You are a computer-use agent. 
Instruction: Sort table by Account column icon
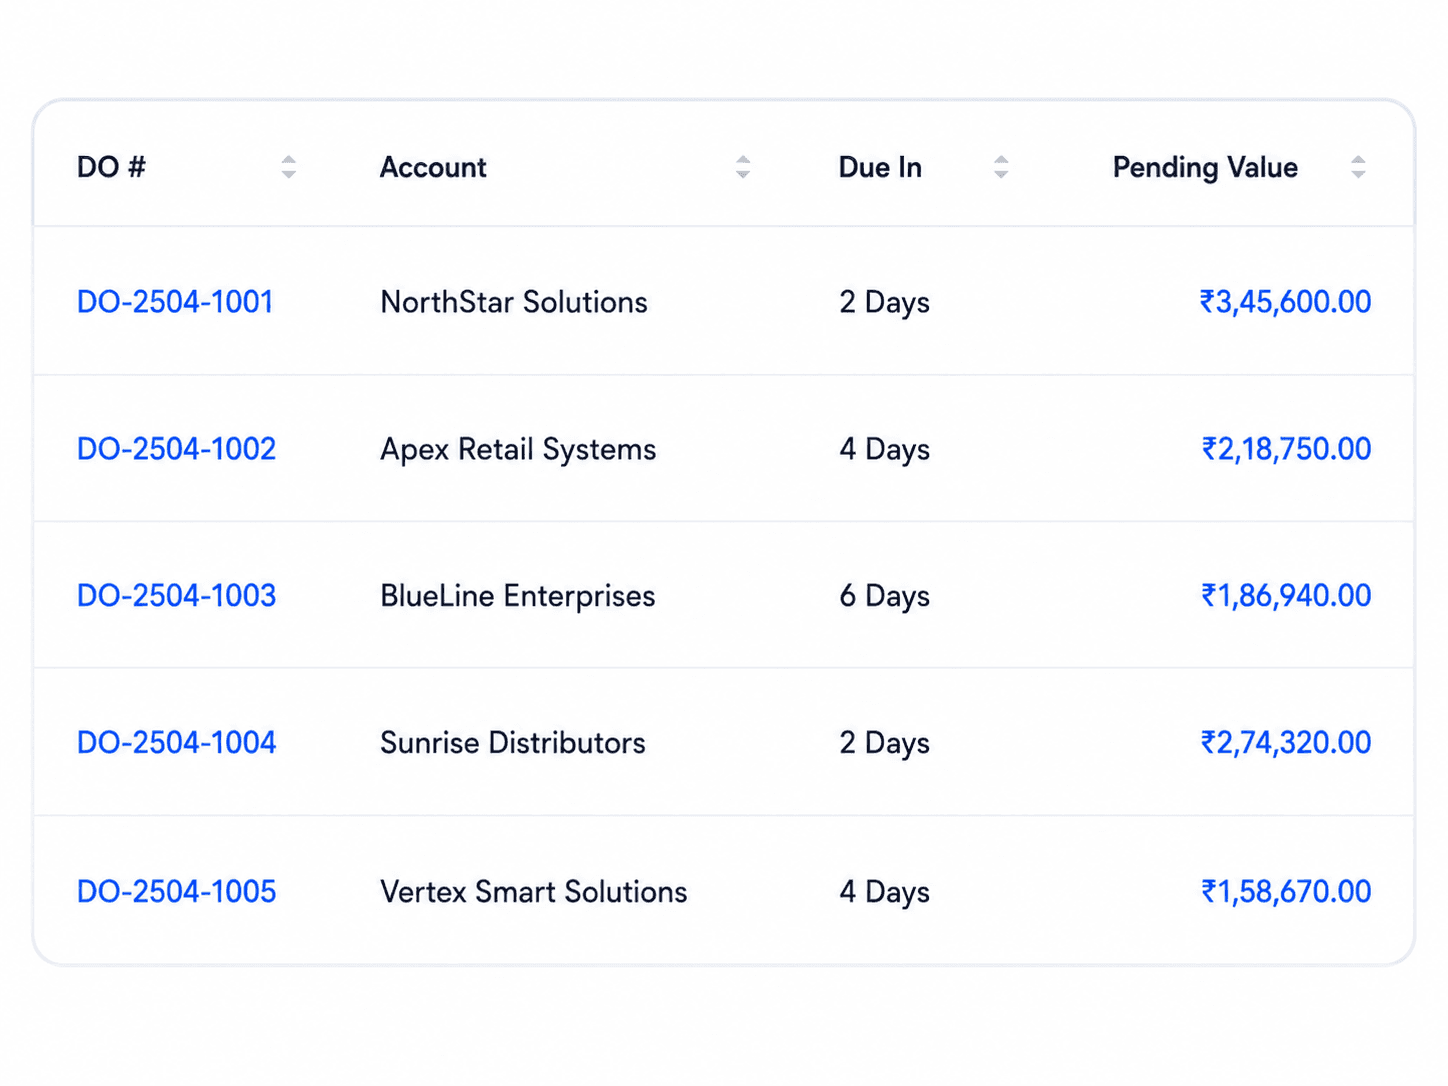coord(742,167)
